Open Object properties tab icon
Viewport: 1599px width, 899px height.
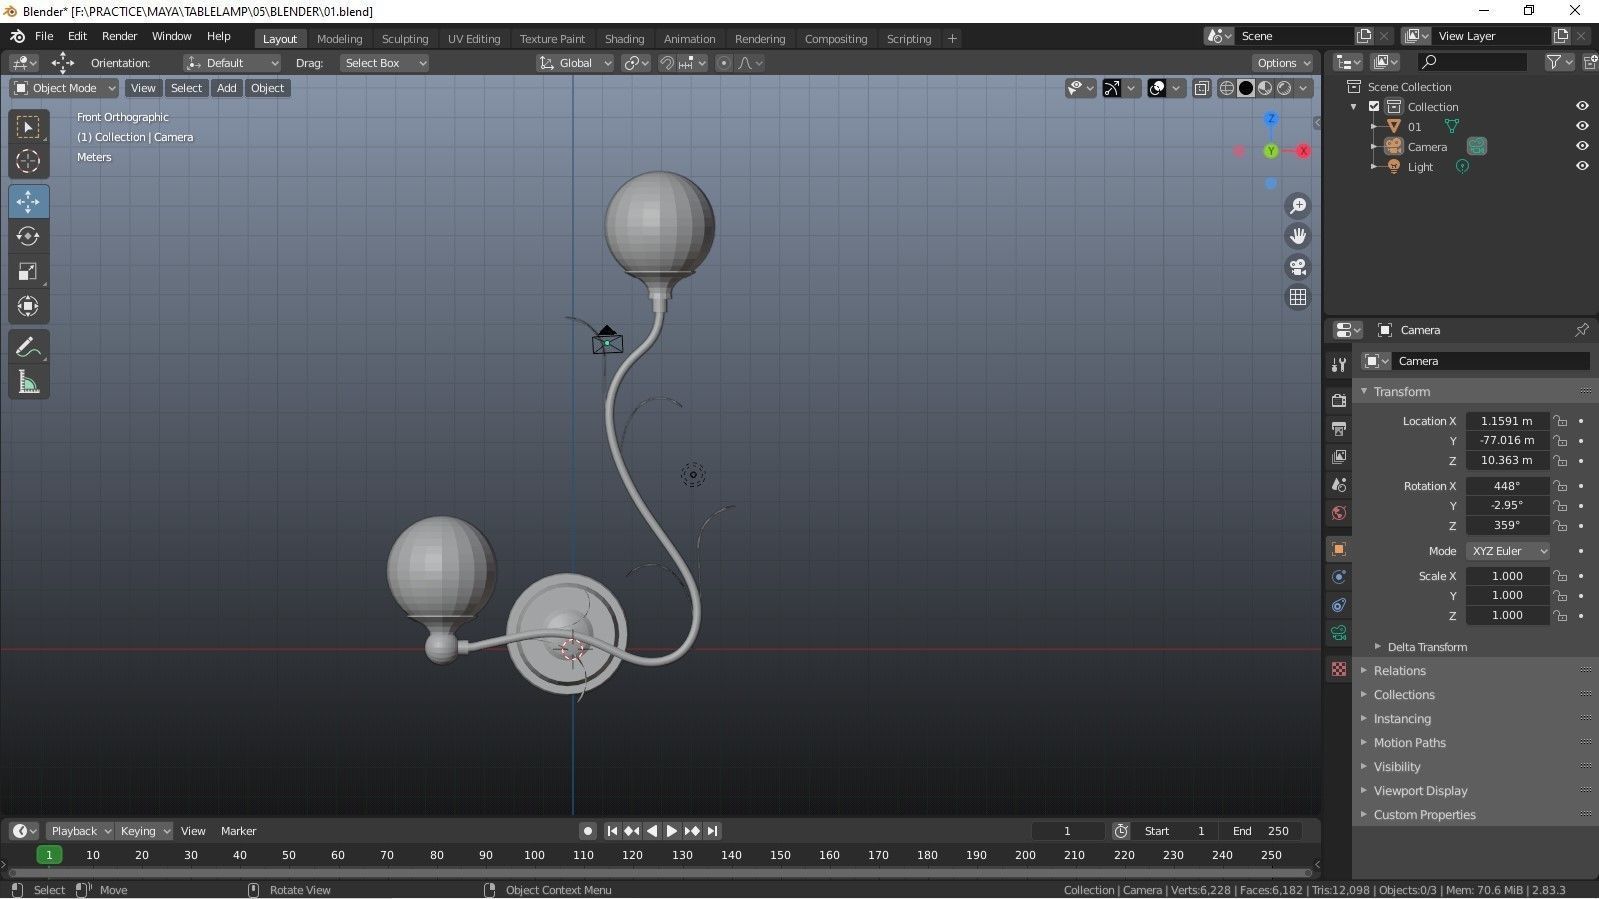pyautogui.click(x=1339, y=549)
